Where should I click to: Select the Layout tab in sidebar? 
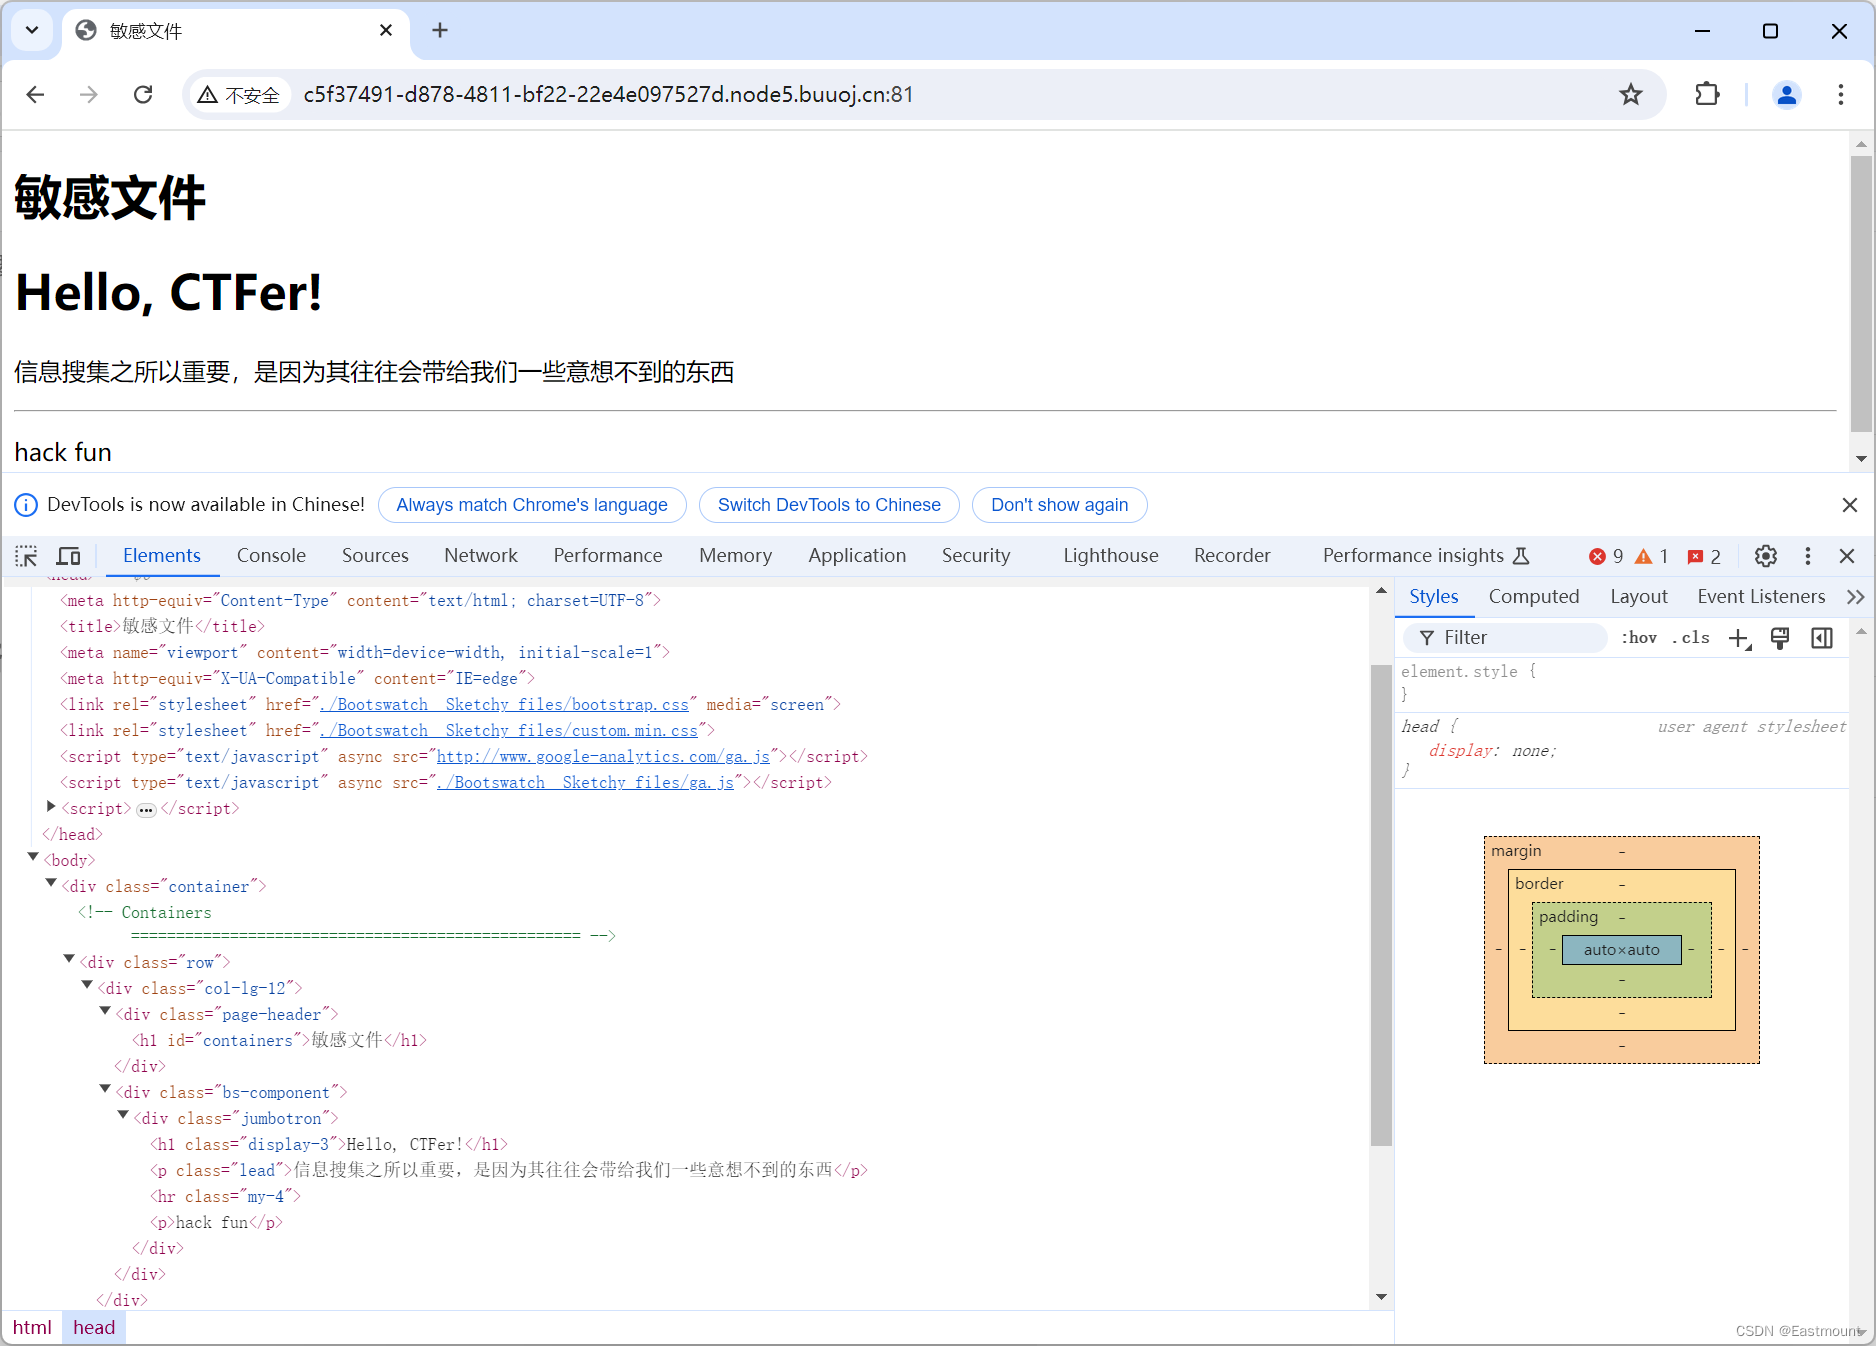(x=1638, y=597)
